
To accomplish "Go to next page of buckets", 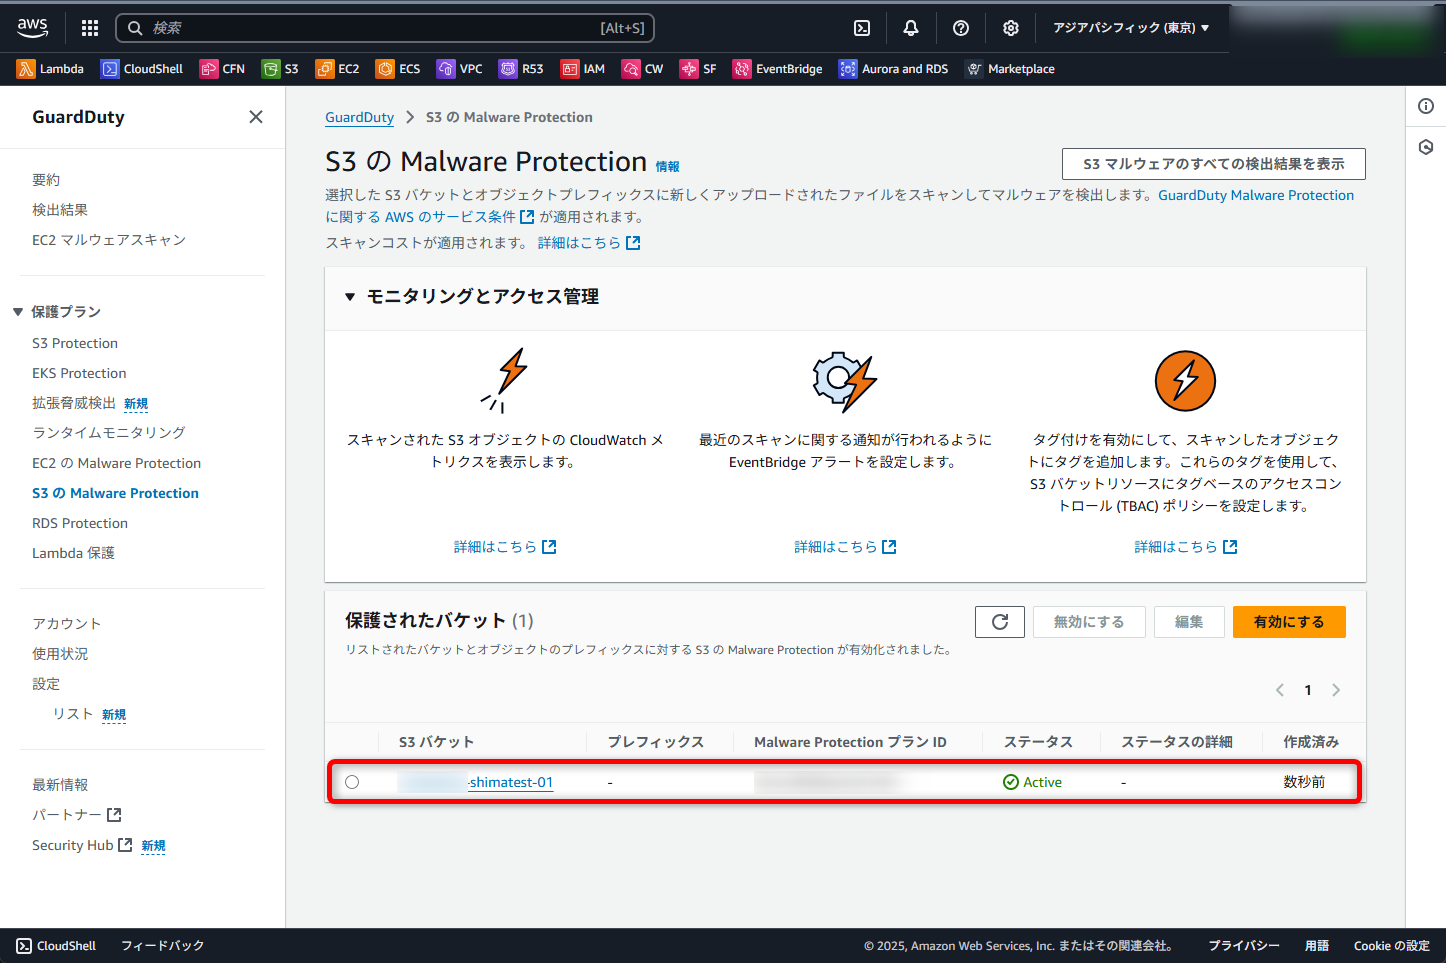I will [1336, 690].
